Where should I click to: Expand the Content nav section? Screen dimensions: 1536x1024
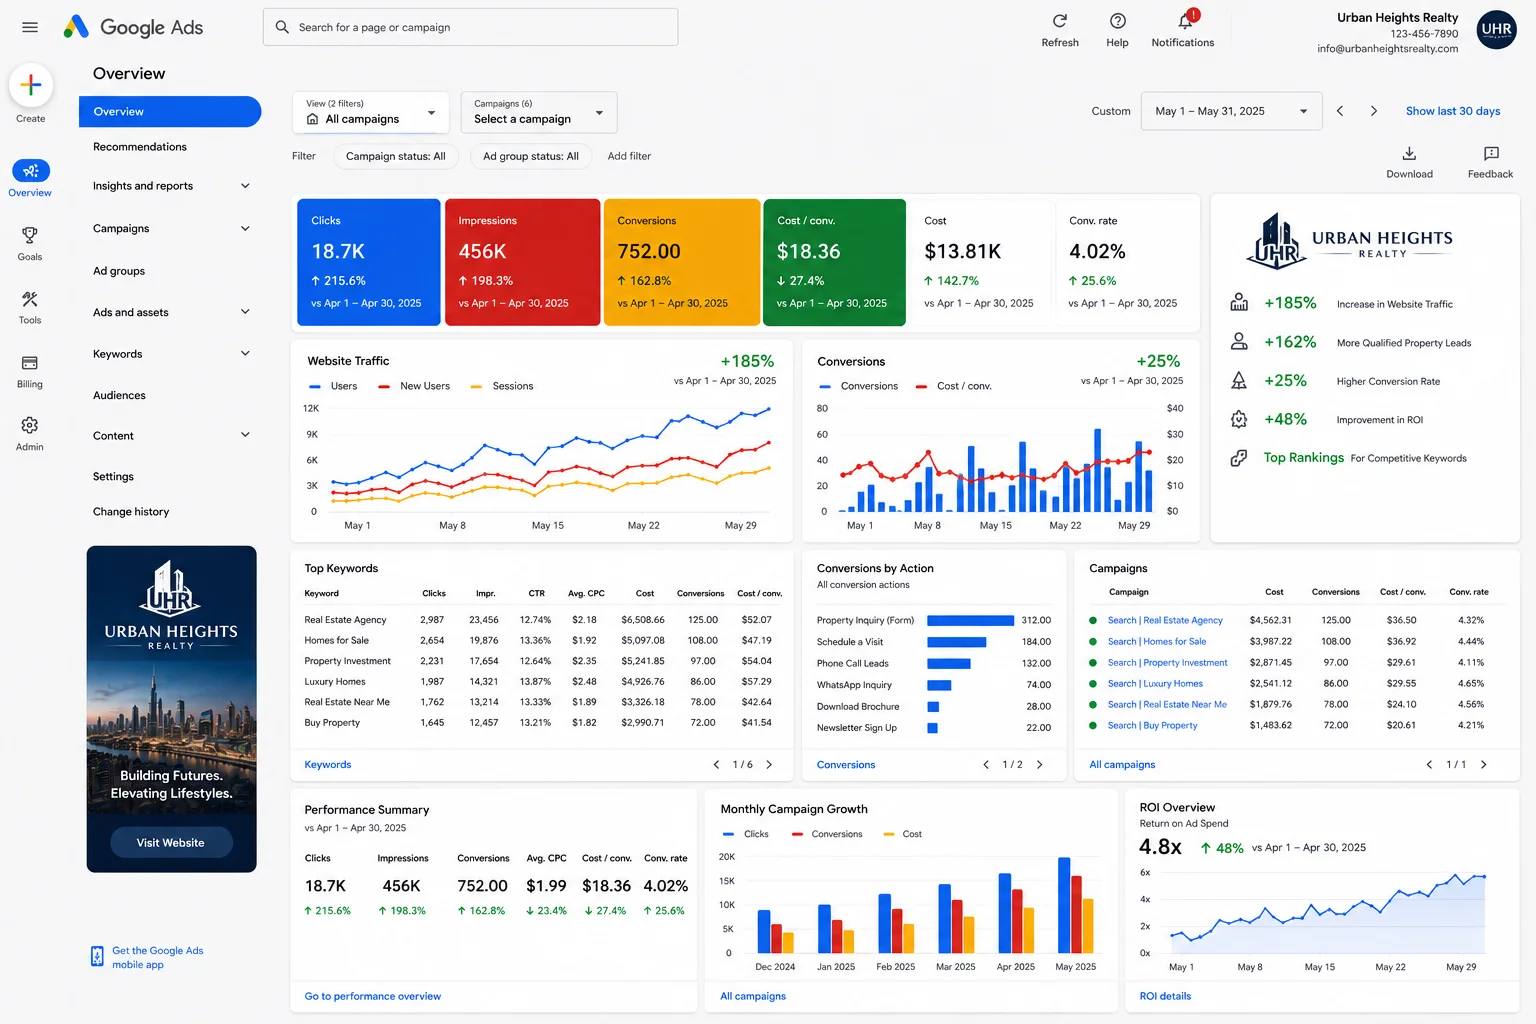point(245,435)
